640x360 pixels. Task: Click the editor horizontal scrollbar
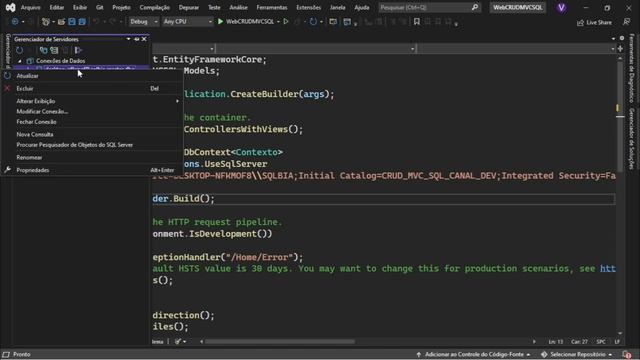(280, 342)
